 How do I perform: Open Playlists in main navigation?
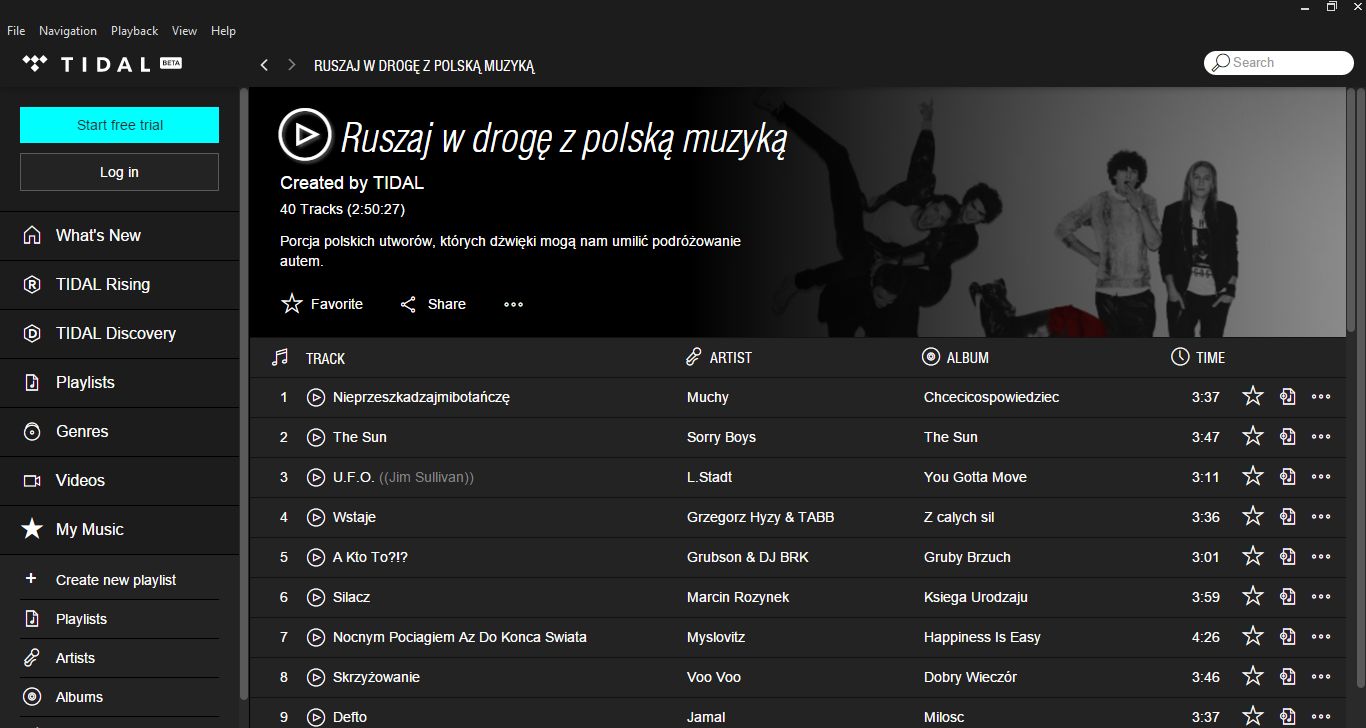pos(120,383)
